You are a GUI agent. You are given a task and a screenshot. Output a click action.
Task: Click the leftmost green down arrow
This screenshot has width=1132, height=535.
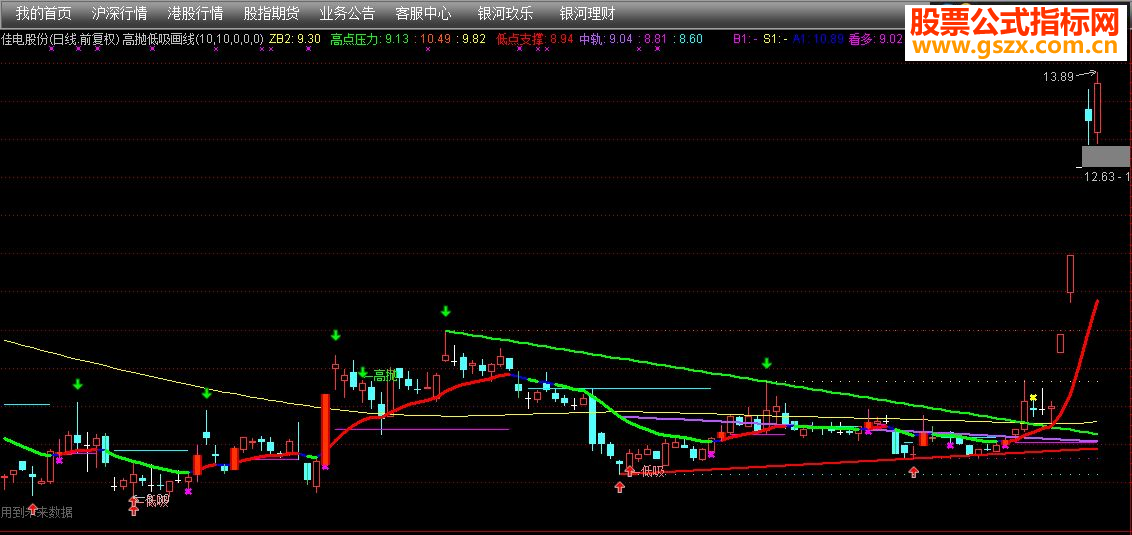[78, 384]
